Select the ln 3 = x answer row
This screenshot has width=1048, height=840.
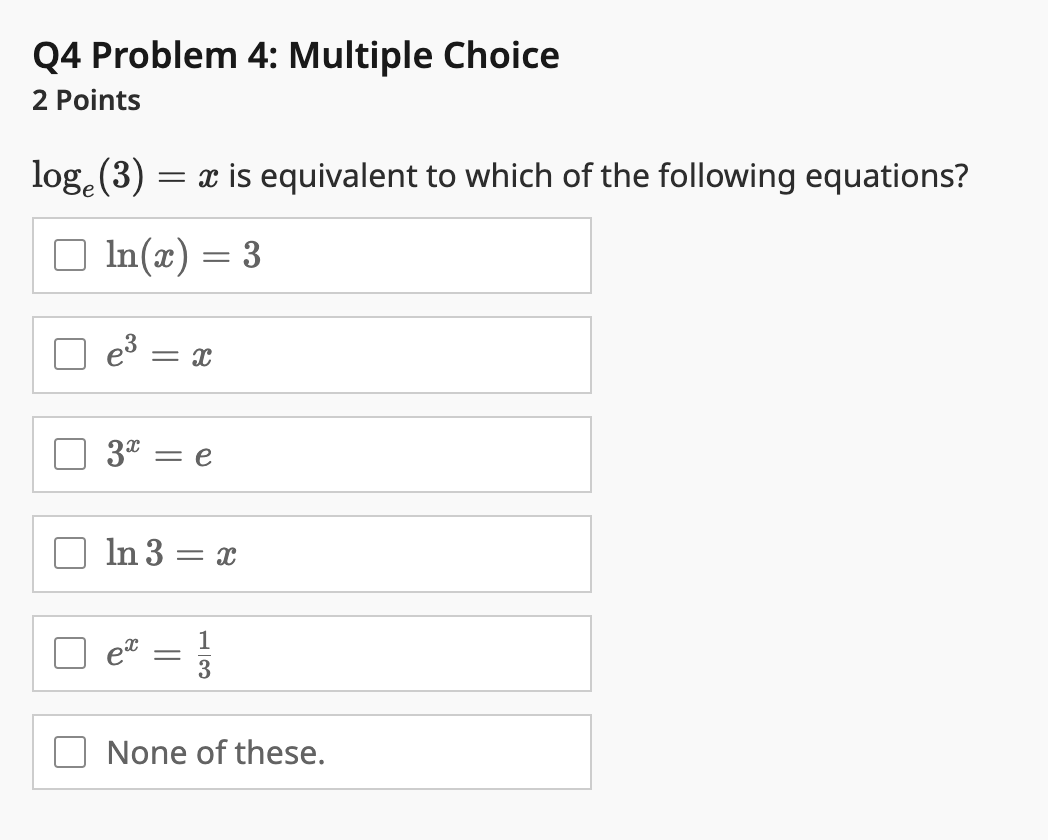(x=312, y=553)
